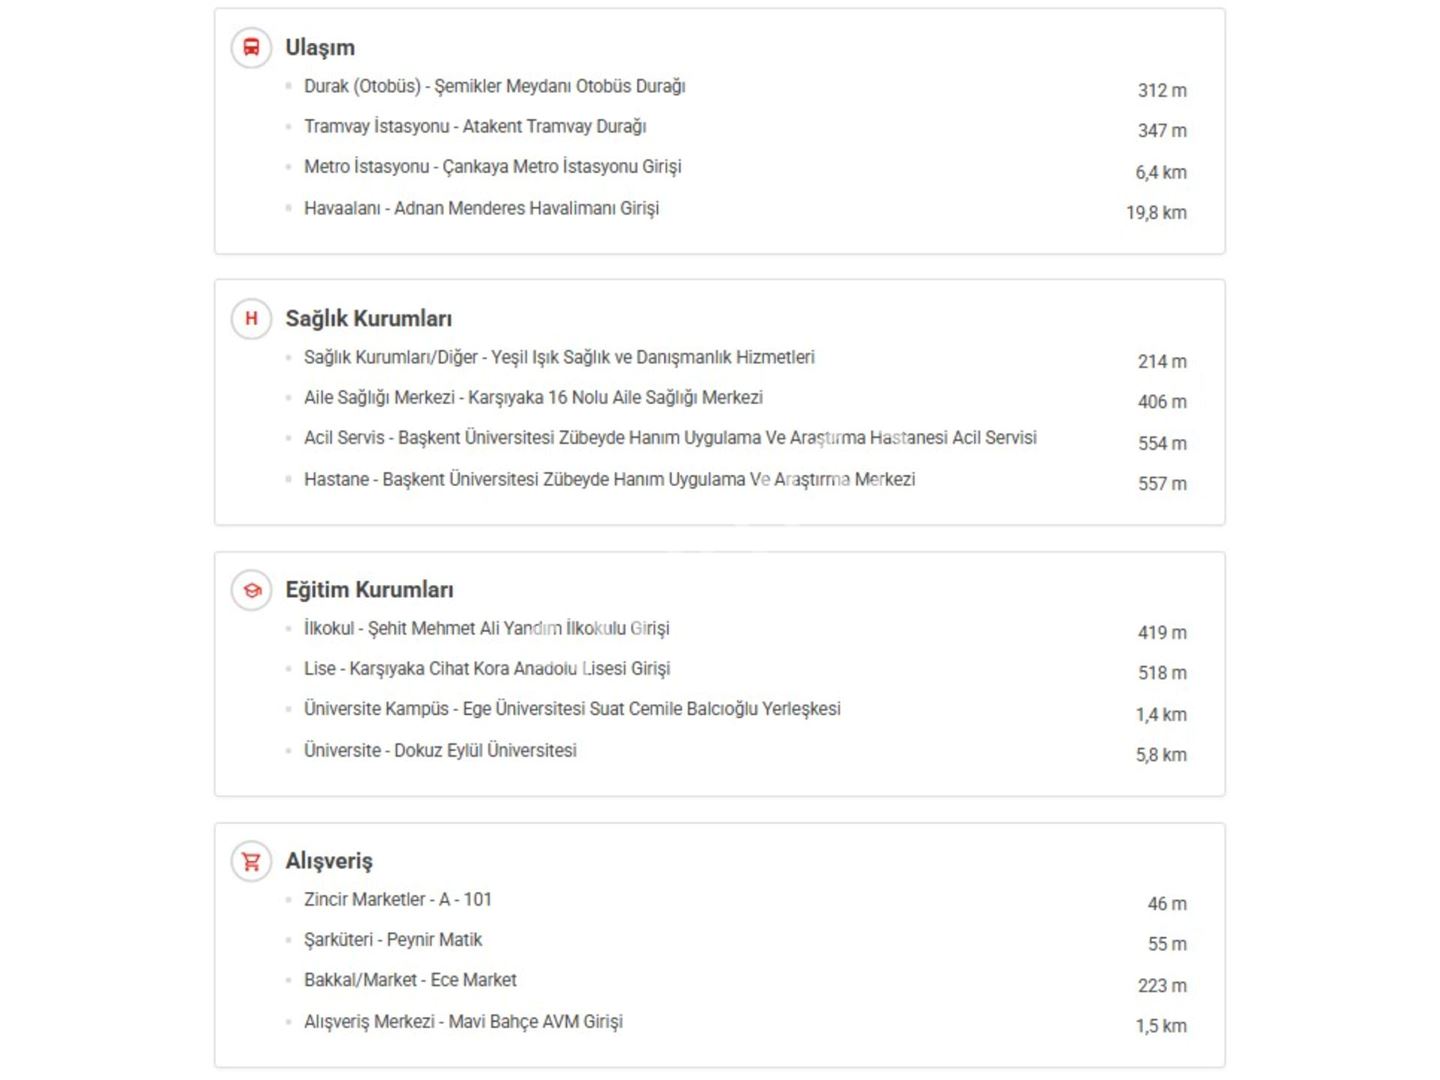Click the graduation cap icon for Eğitim Kurumları
1440x1080 pixels.
click(x=251, y=590)
